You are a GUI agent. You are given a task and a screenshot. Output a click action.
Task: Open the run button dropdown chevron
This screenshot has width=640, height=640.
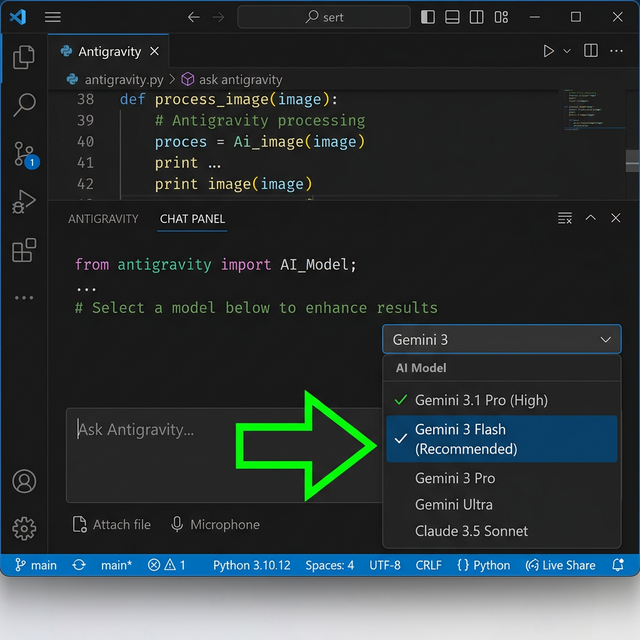click(x=568, y=51)
